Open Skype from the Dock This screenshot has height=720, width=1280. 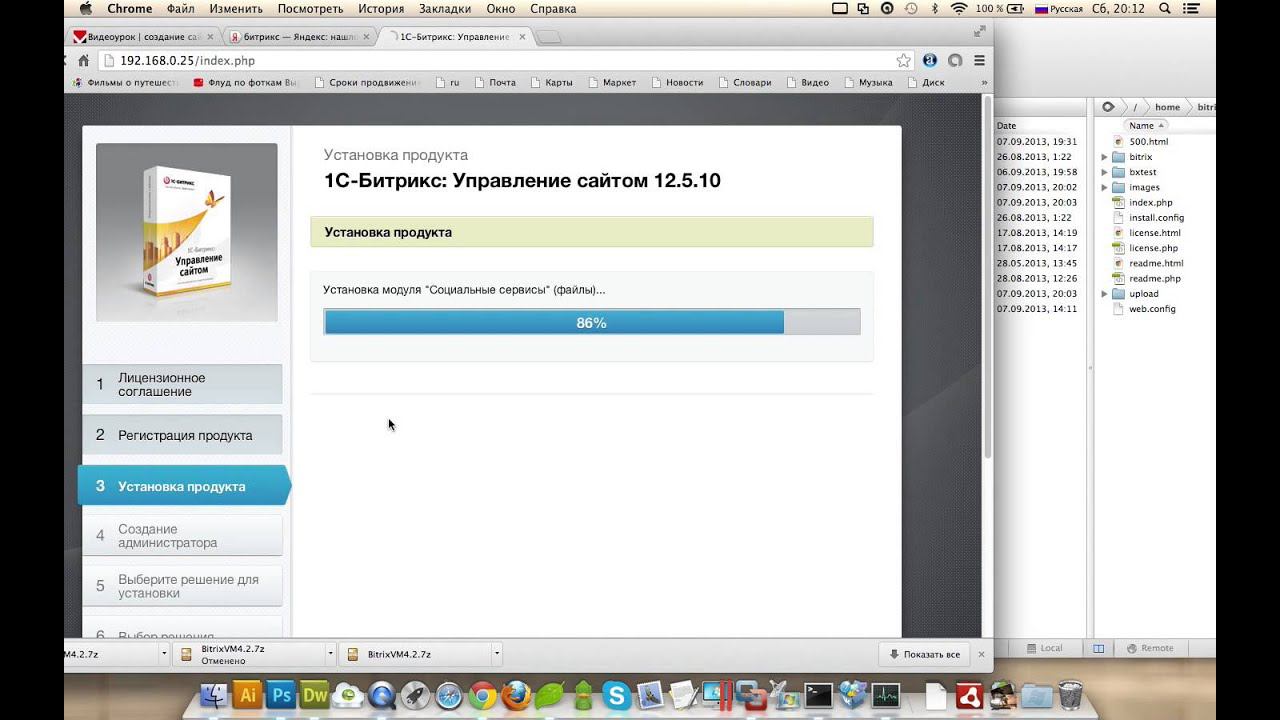coord(616,695)
